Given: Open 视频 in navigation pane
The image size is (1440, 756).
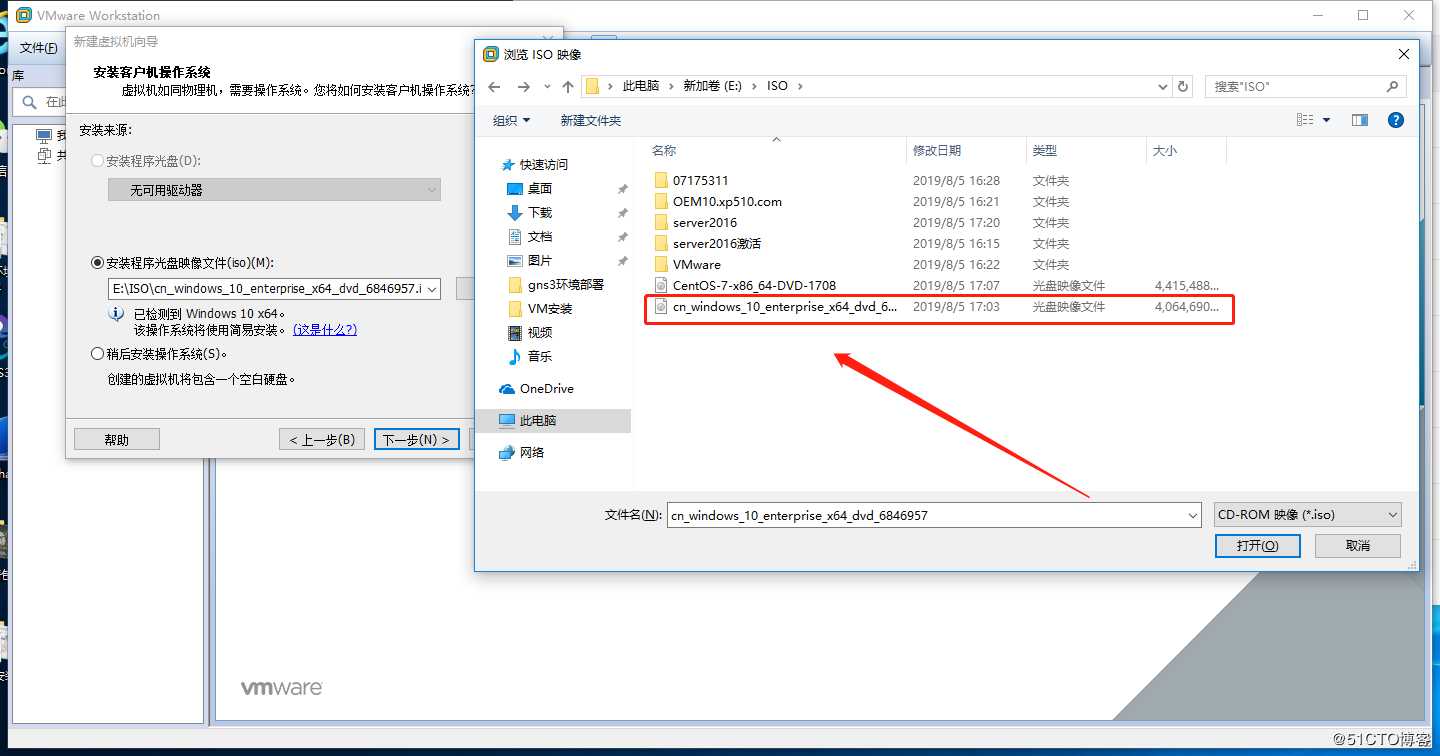Looking at the screenshot, I should pos(540,333).
